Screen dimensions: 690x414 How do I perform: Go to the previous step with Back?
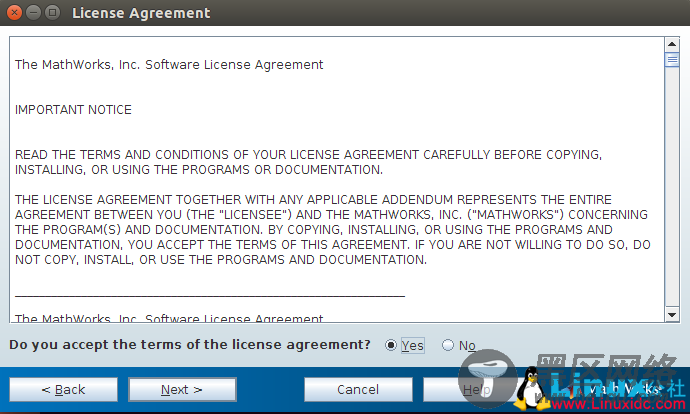[x=63, y=390]
